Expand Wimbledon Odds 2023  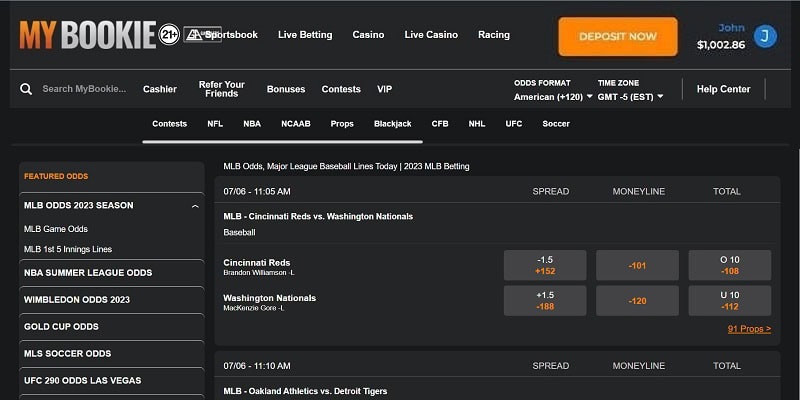(x=112, y=300)
